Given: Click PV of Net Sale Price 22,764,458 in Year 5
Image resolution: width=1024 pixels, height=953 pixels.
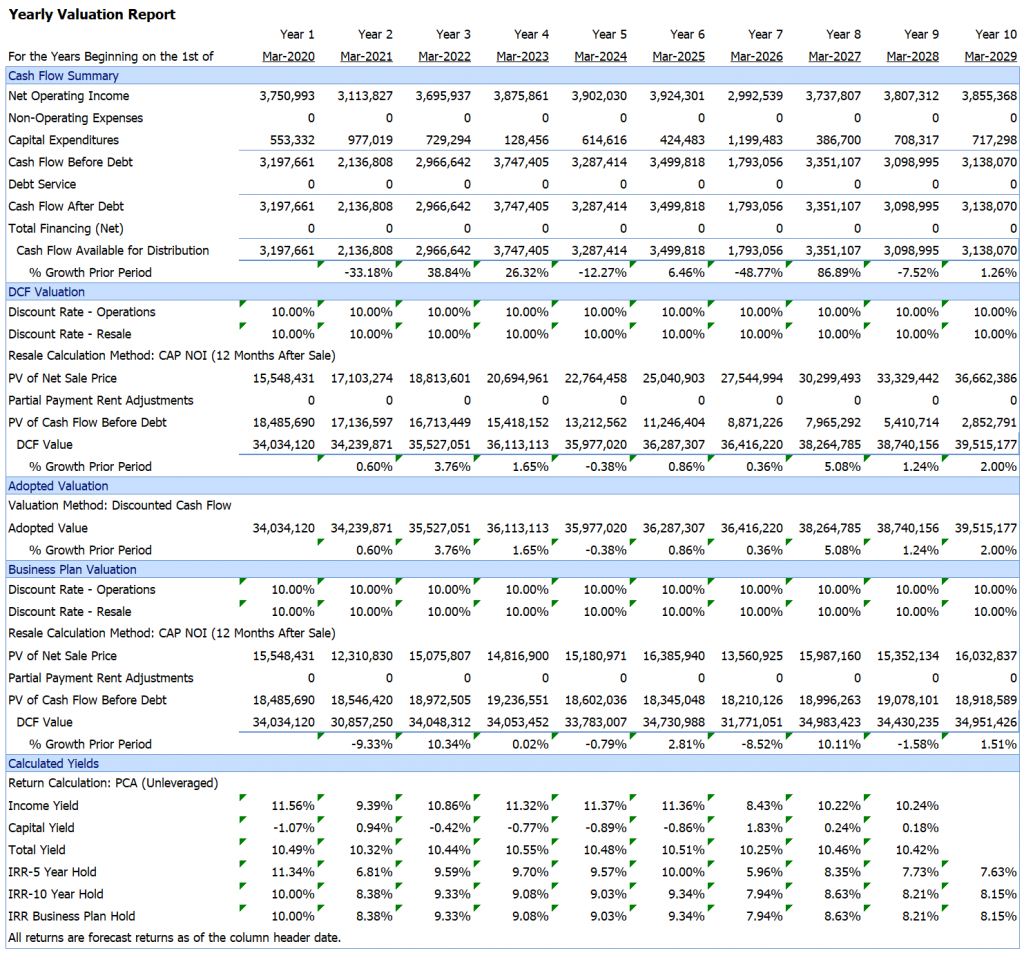Looking at the screenshot, I should pos(596,378).
